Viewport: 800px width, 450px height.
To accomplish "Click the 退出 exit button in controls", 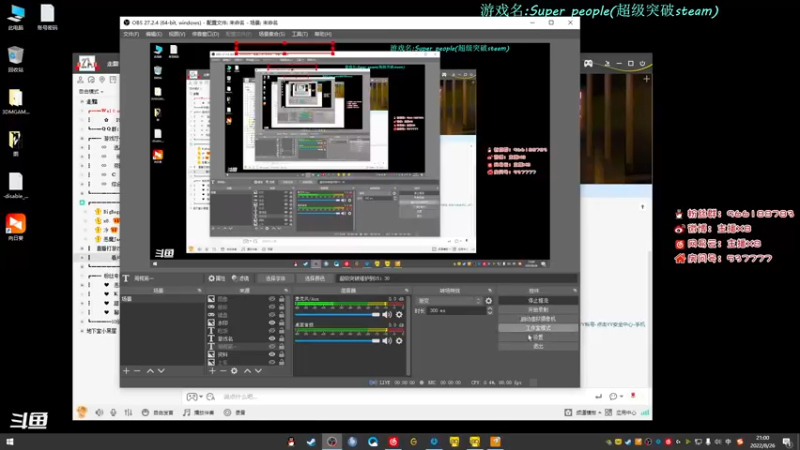I will click(538, 346).
